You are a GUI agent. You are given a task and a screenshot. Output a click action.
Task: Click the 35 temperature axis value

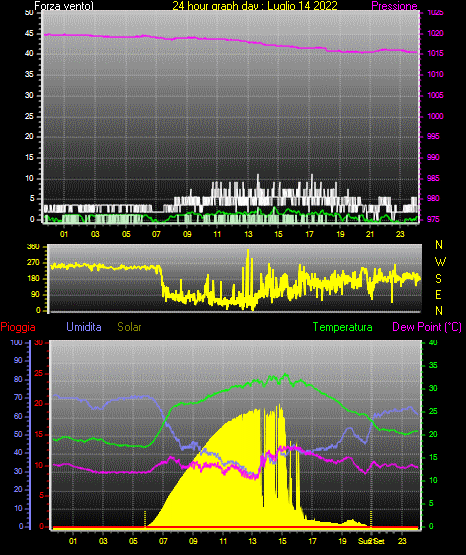pos(433,365)
